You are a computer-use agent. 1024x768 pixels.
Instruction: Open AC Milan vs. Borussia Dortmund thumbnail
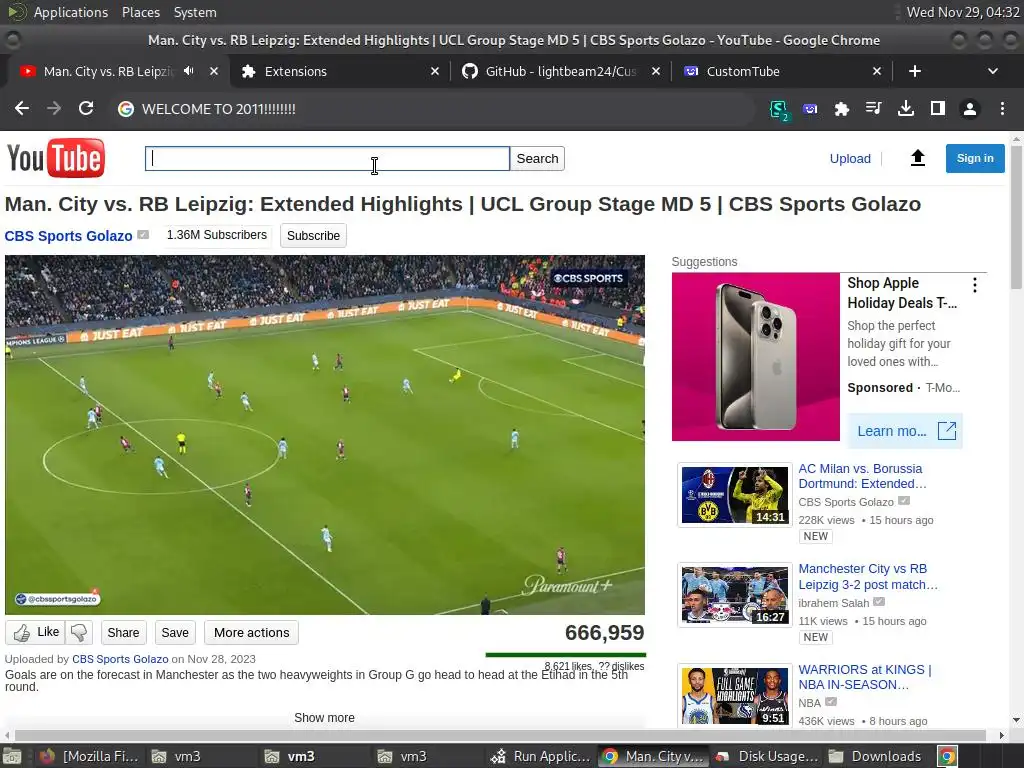click(735, 494)
